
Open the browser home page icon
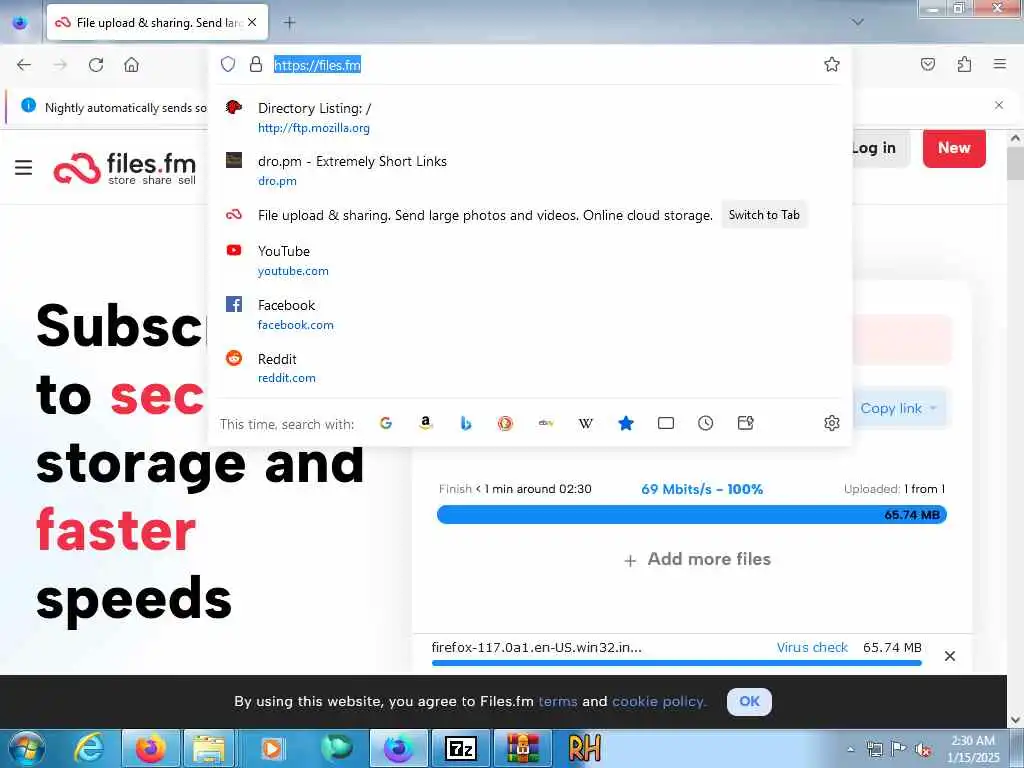(x=131, y=65)
